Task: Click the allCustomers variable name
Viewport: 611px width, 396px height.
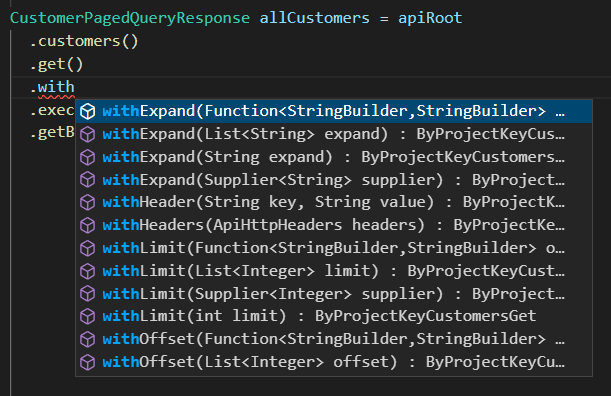Action: [x=314, y=18]
